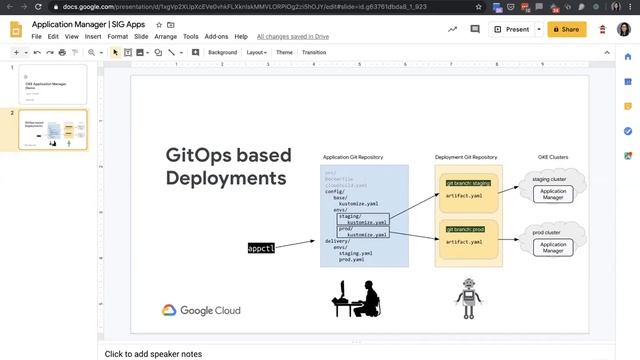
Task: Expand the line type dropdown arrow
Action: point(181,53)
